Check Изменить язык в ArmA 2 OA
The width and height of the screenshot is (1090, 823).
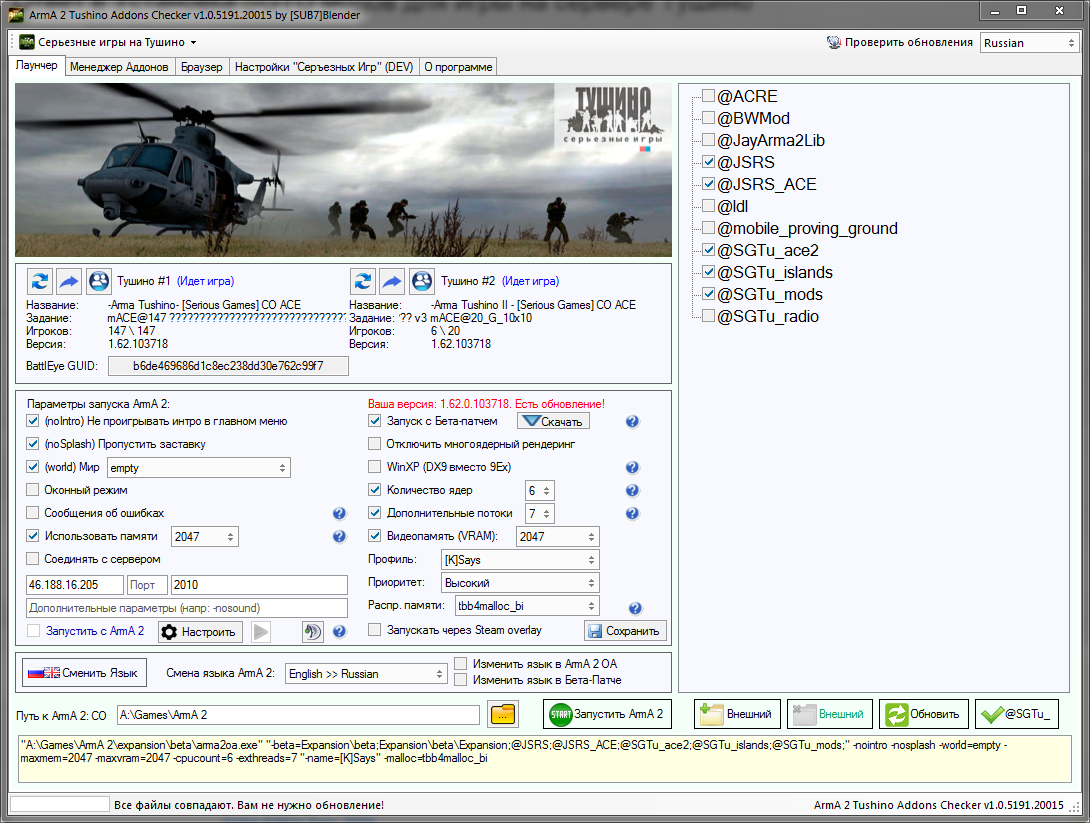tap(460, 664)
